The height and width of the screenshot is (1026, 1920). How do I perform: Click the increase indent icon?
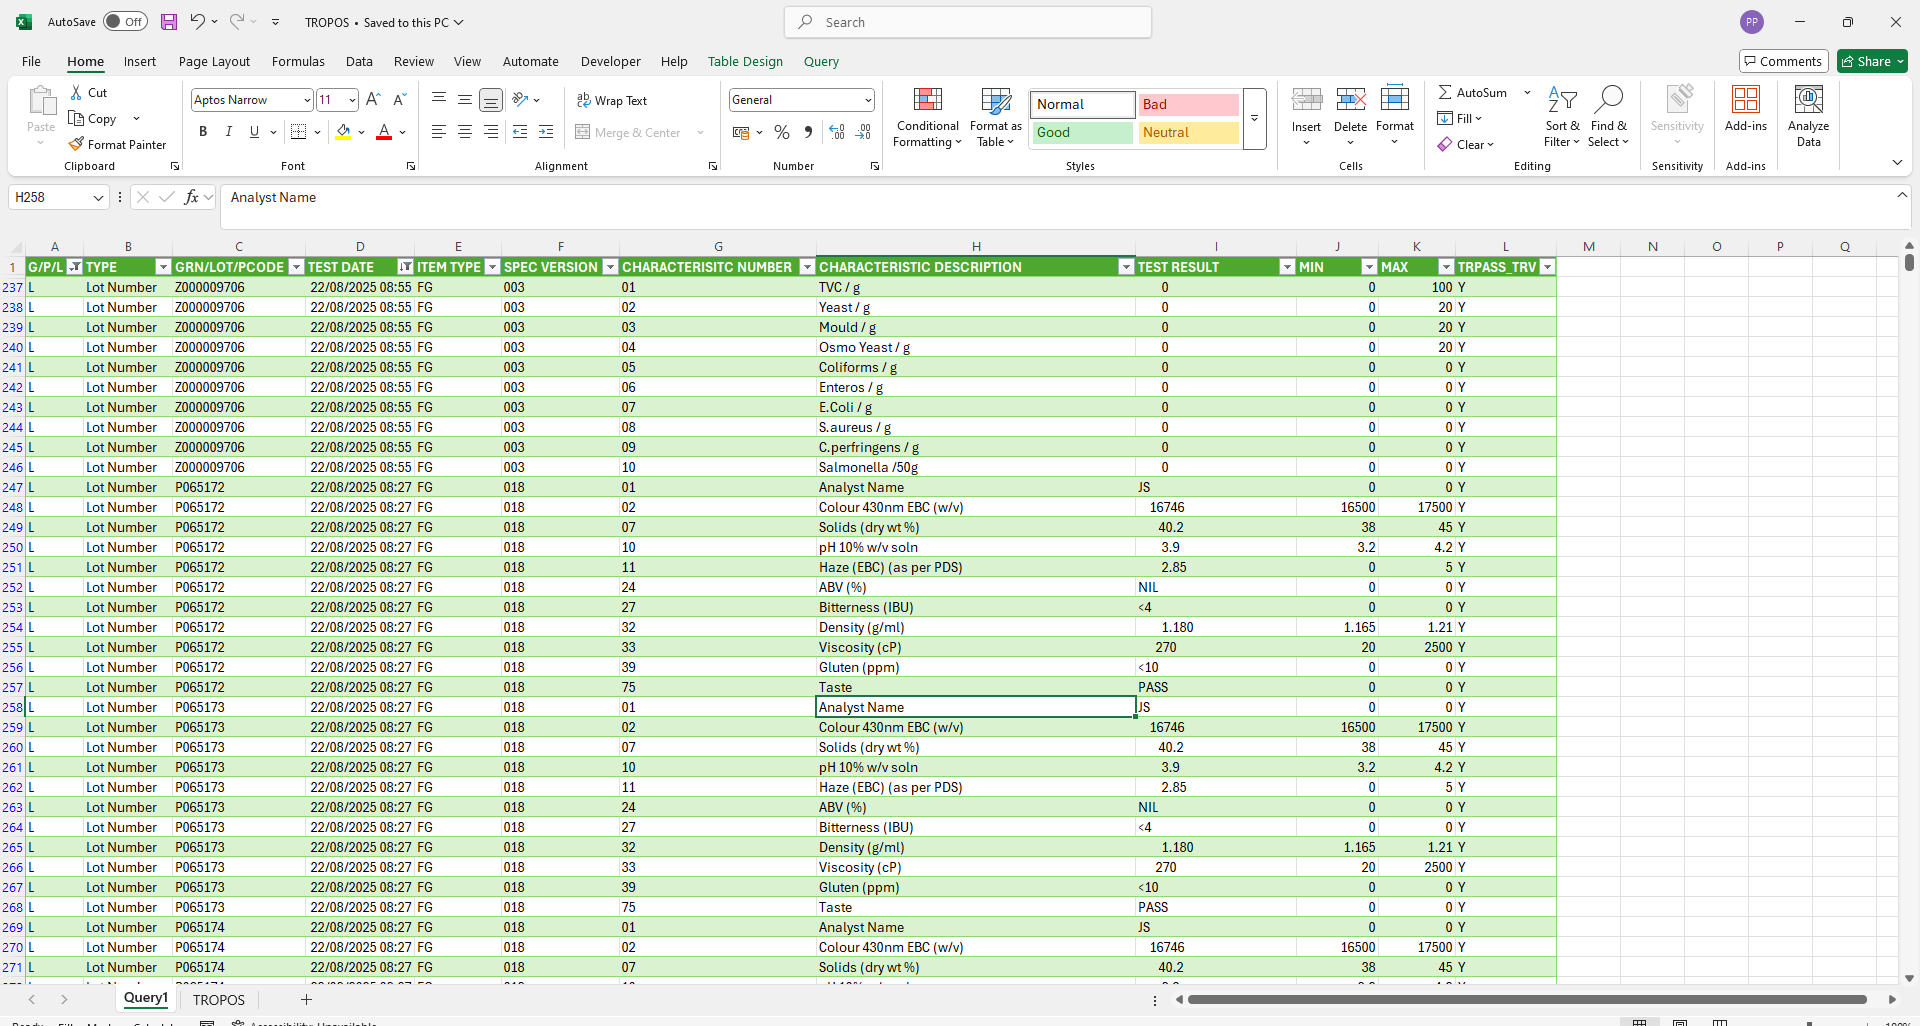[546, 132]
